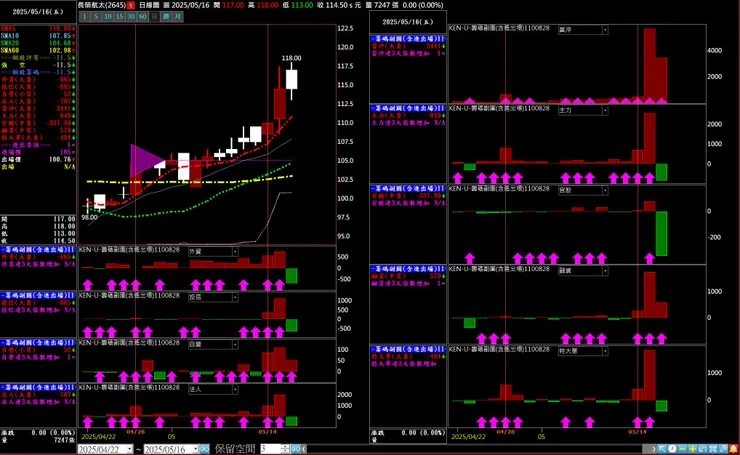Click the plus zoom-in icon
The image size is (740, 455).
click(692, 449)
